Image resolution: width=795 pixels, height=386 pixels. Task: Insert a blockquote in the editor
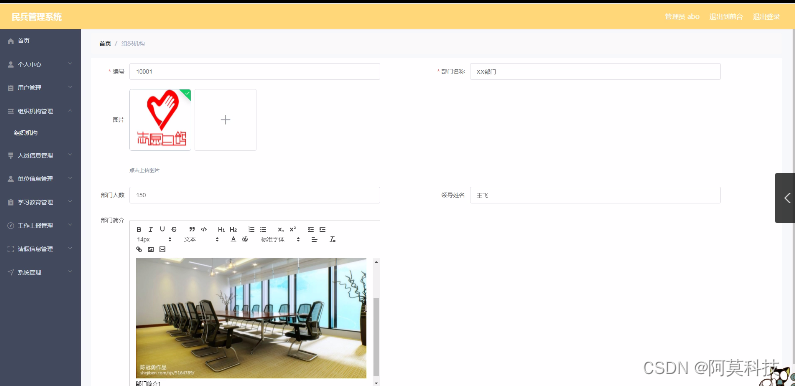coord(192,230)
